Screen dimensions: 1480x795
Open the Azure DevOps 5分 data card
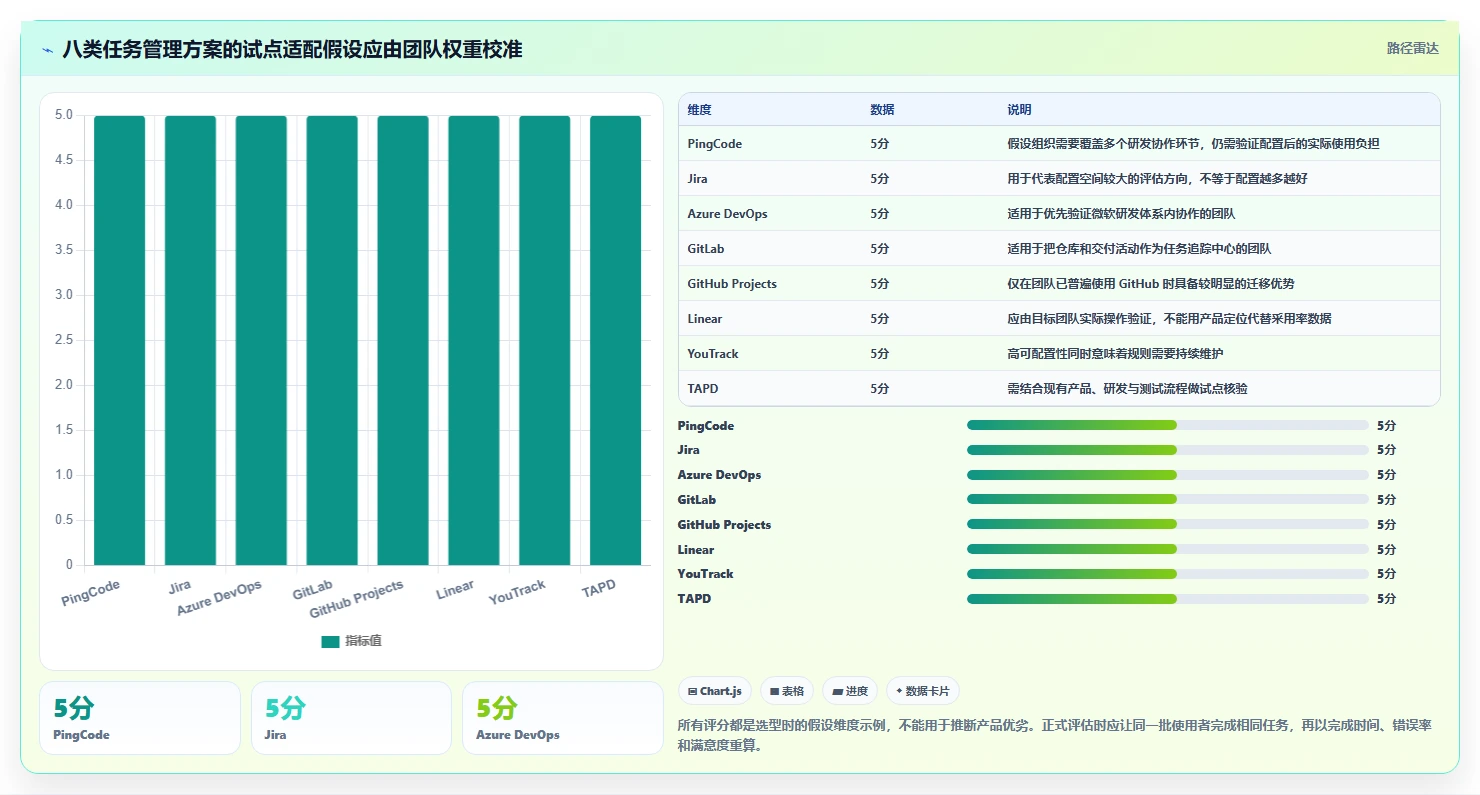click(x=563, y=718)
